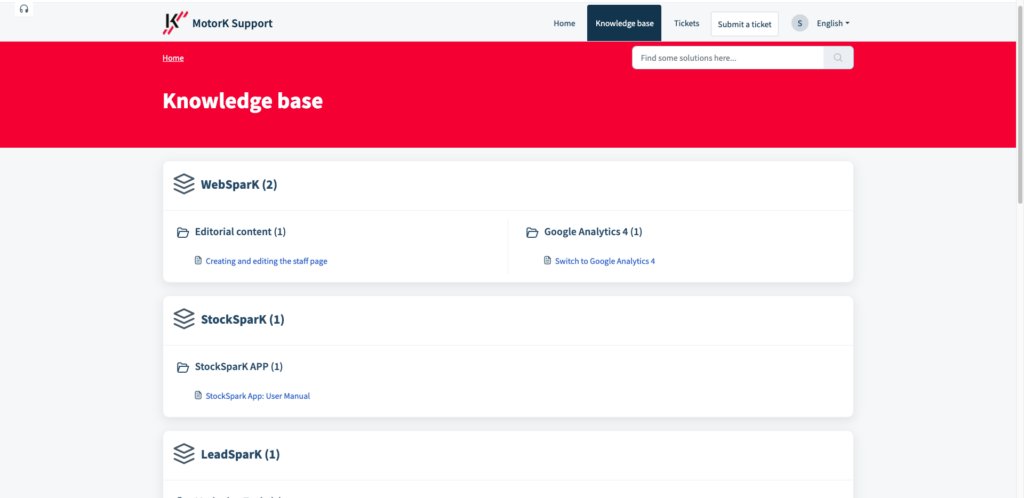
Task: Click the search magnifier icon button
Action: [838, 57]
